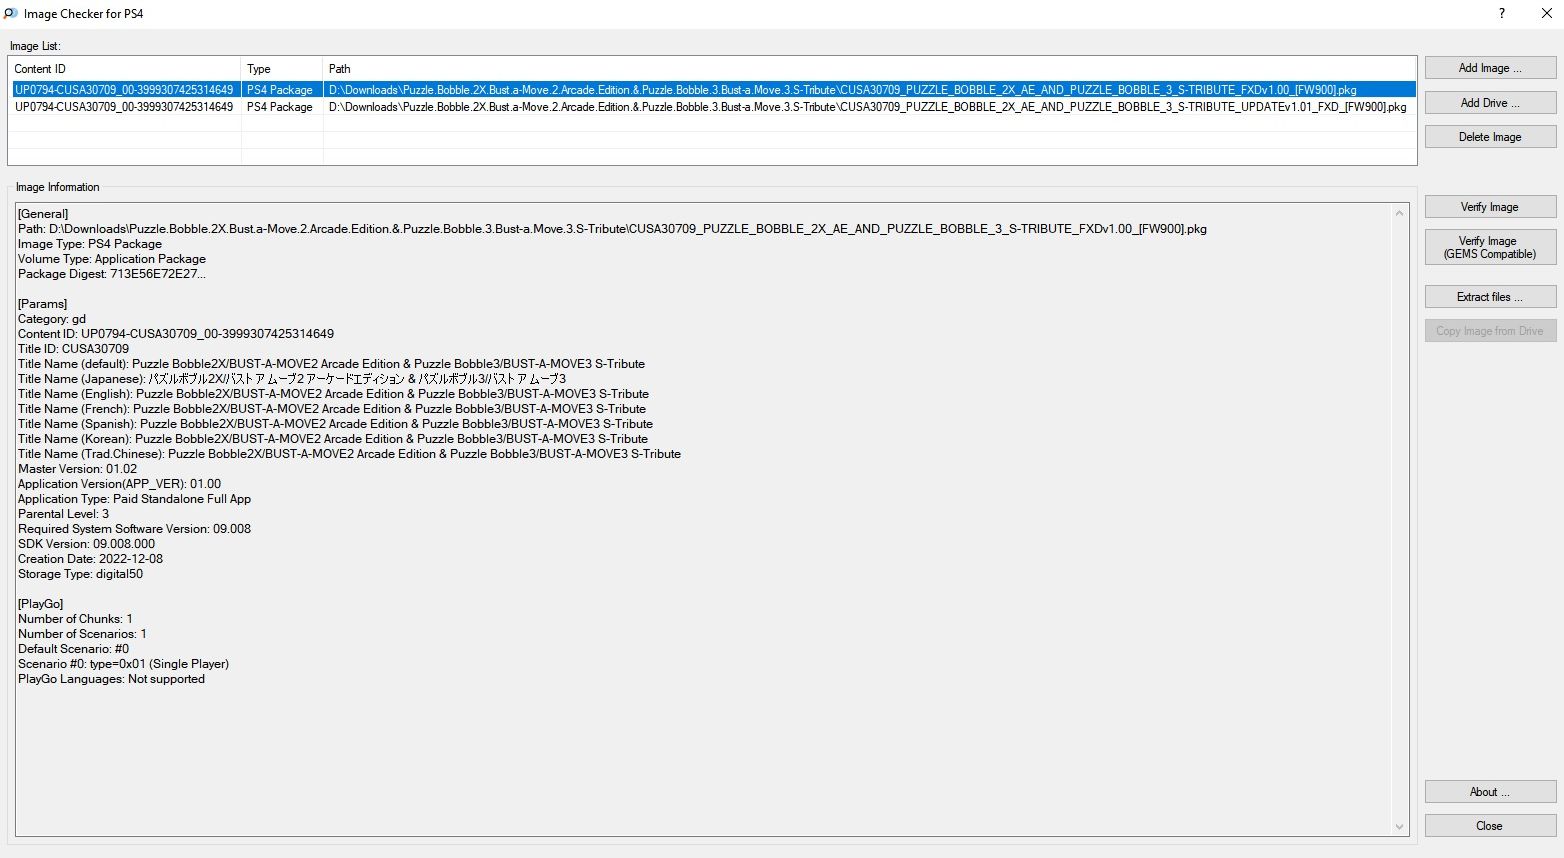Click the Image Checker app icon in title bar
Screen dimensions: 1564x858
(x=11, y=13)
